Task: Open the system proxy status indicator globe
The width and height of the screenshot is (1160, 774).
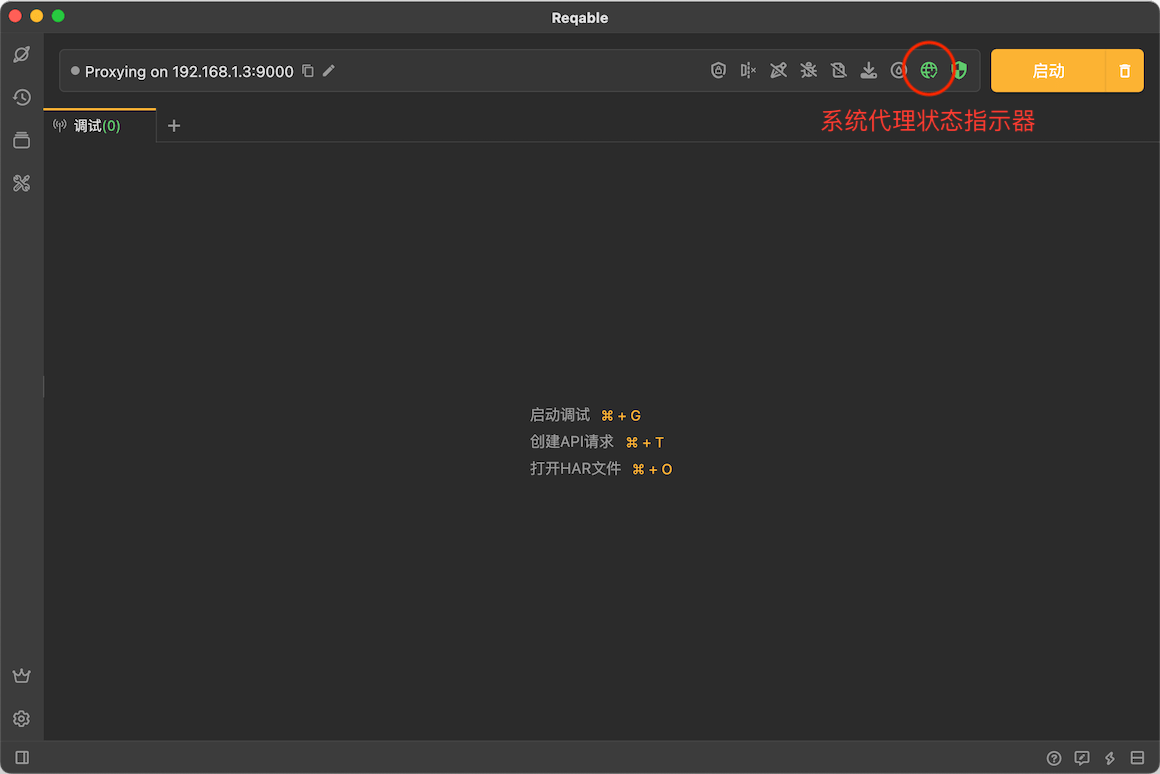Action: [x=928, y=70]
